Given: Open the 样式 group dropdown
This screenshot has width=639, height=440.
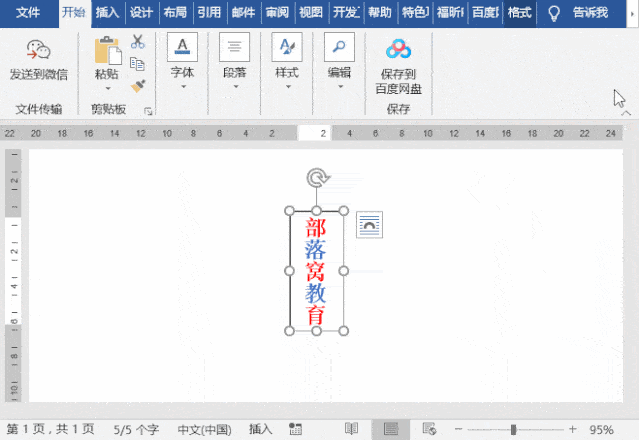Looking at the screenshot, I should point(287,61).
